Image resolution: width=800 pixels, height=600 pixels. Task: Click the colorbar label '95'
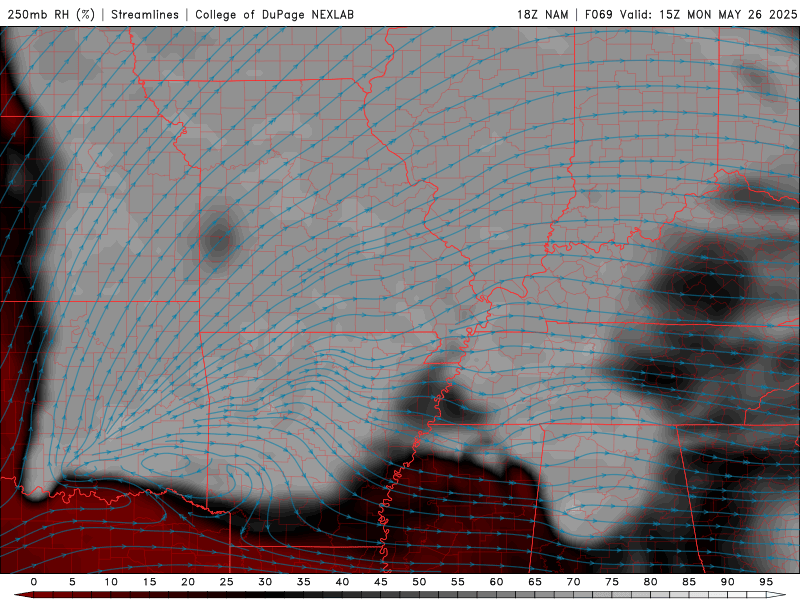pos(766,582)
